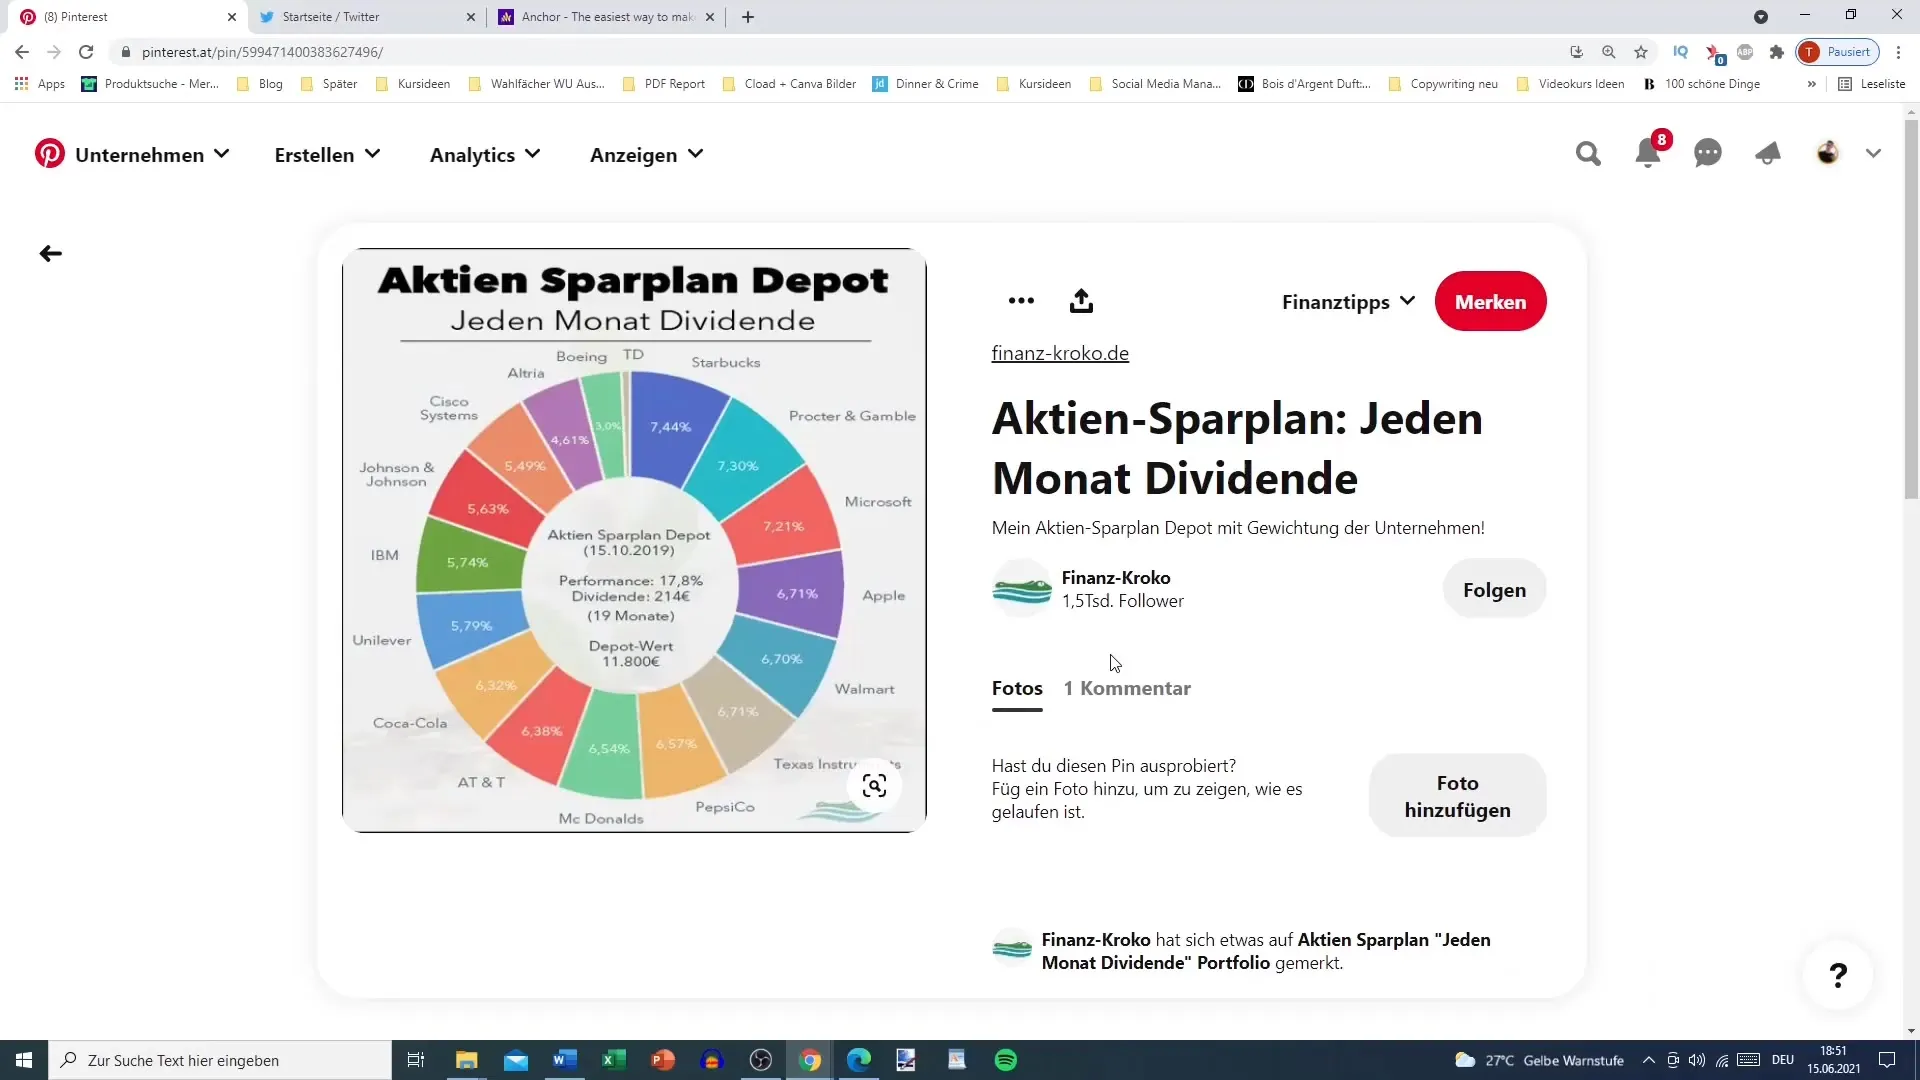The width and height of the screenshot is (1920, 1080).
Task: Open Chrome extensions puzzle icon
Action: pyautogui.click(x=1776, y=52)
